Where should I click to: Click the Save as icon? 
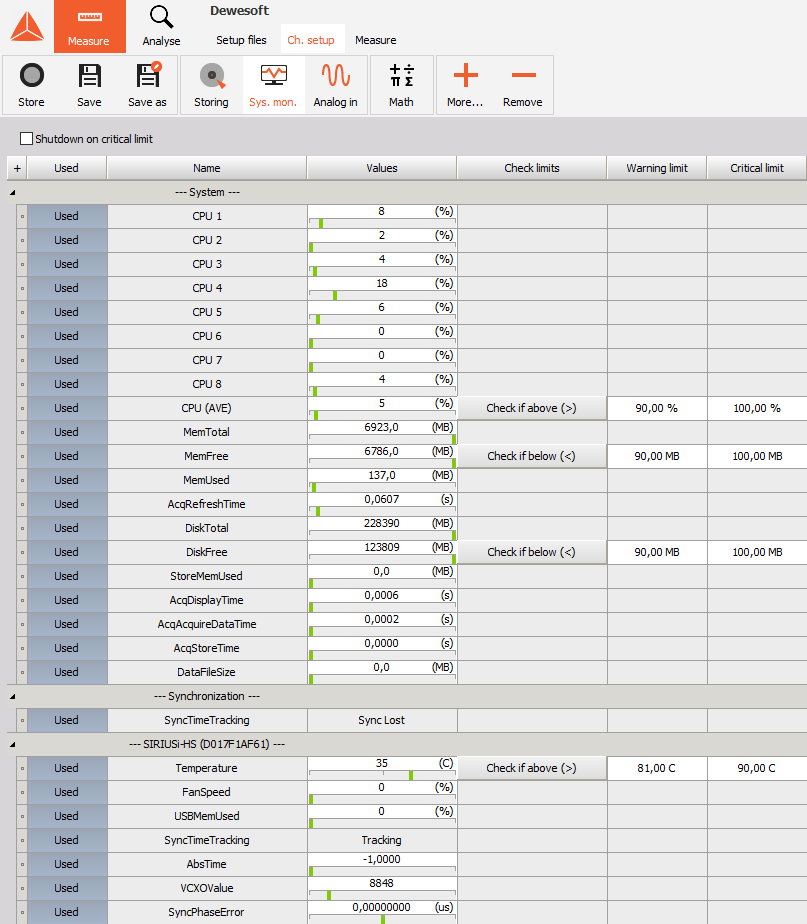[x=147, y=85]
